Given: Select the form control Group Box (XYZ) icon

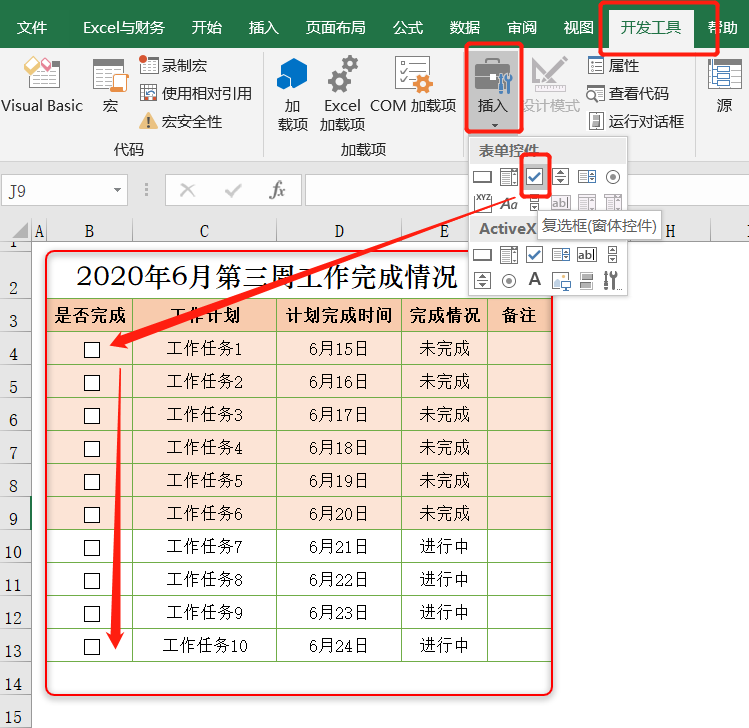Looking at the screenshot, I should click(x=483, y=203).
